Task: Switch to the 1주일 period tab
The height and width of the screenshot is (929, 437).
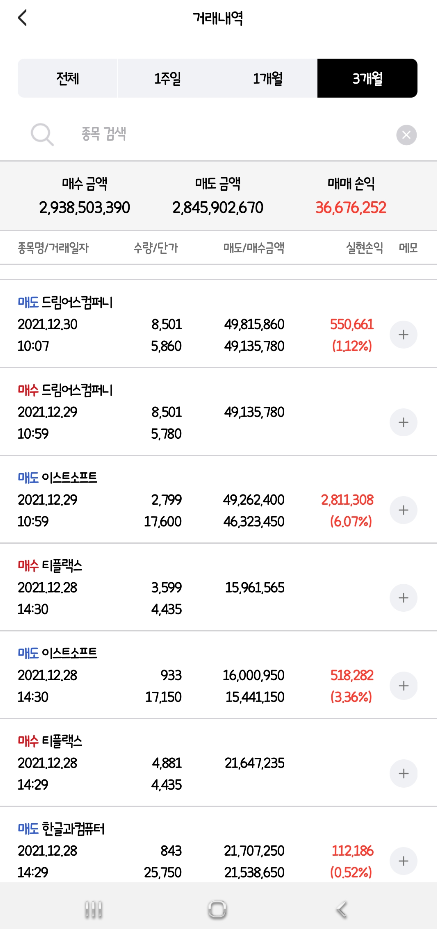Action: tap(168, 78)
